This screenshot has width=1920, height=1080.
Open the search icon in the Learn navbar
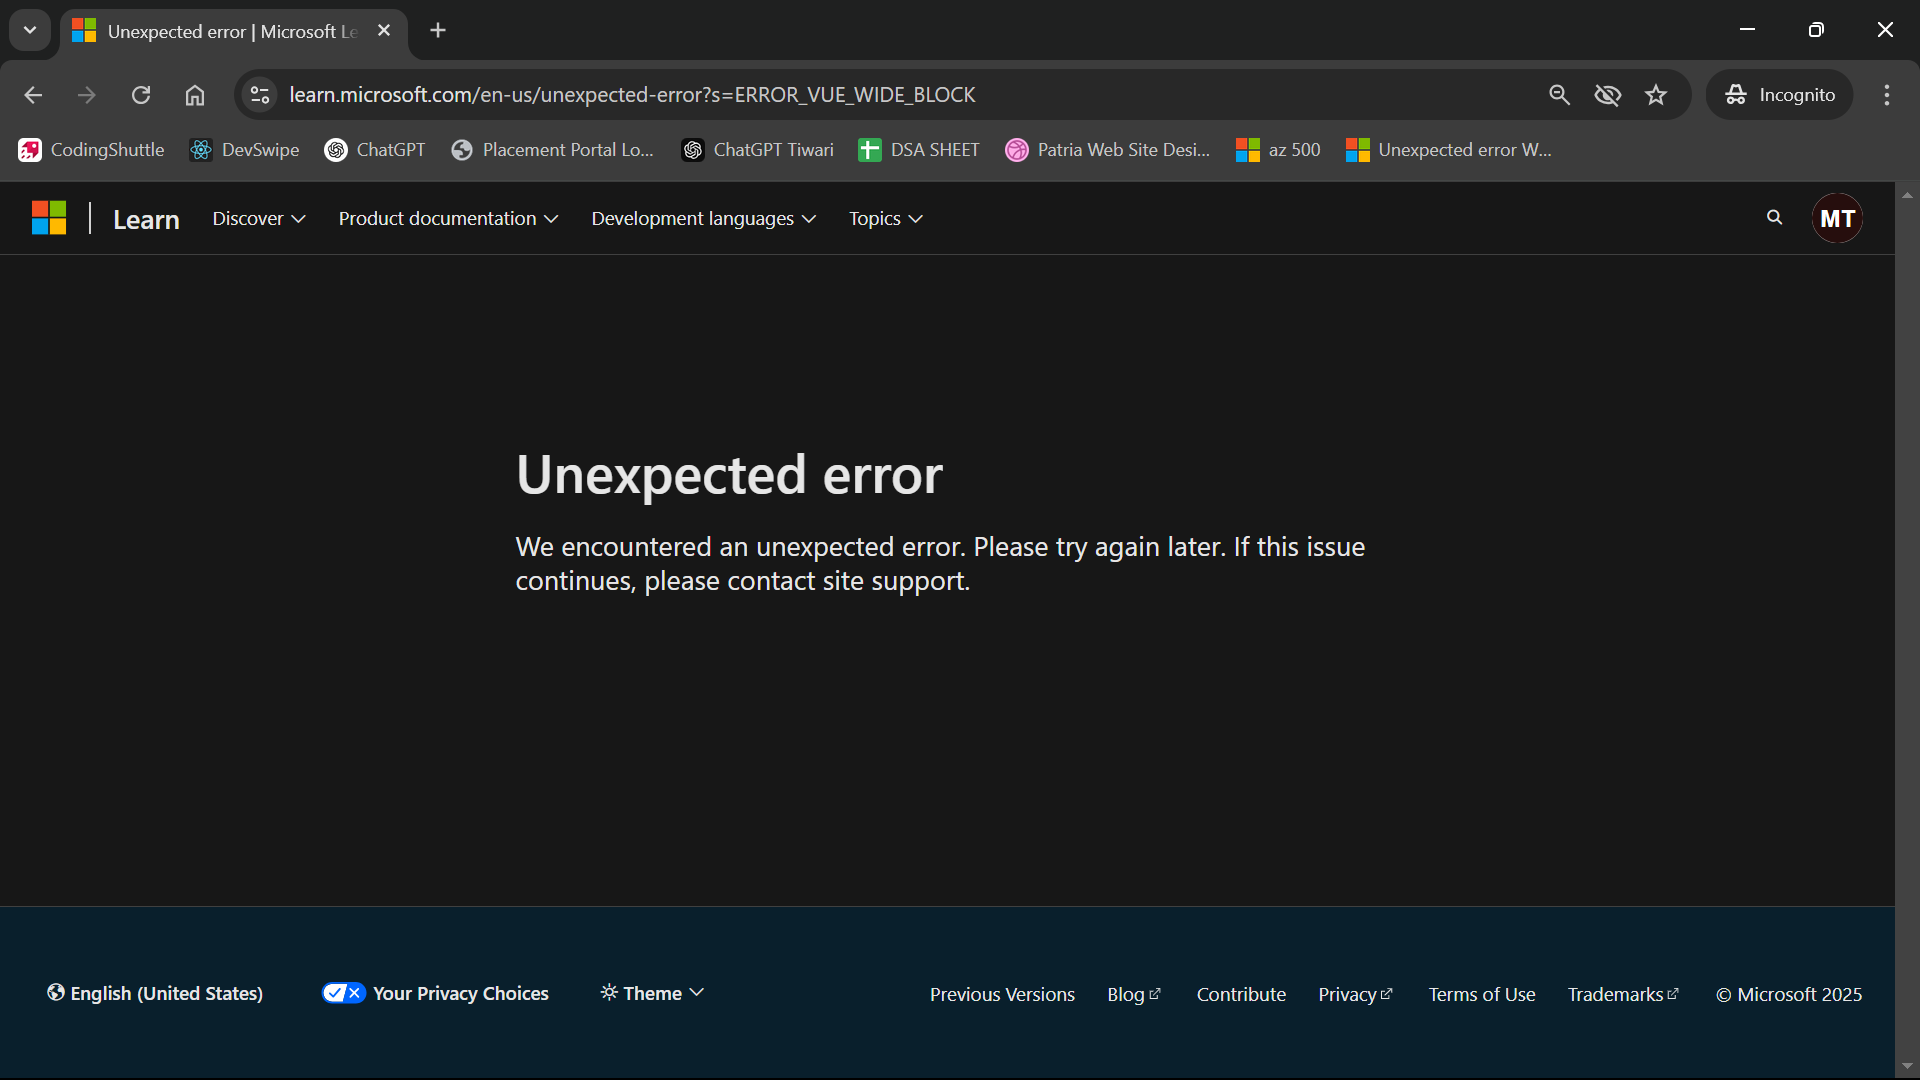[x=1774, y=217]
